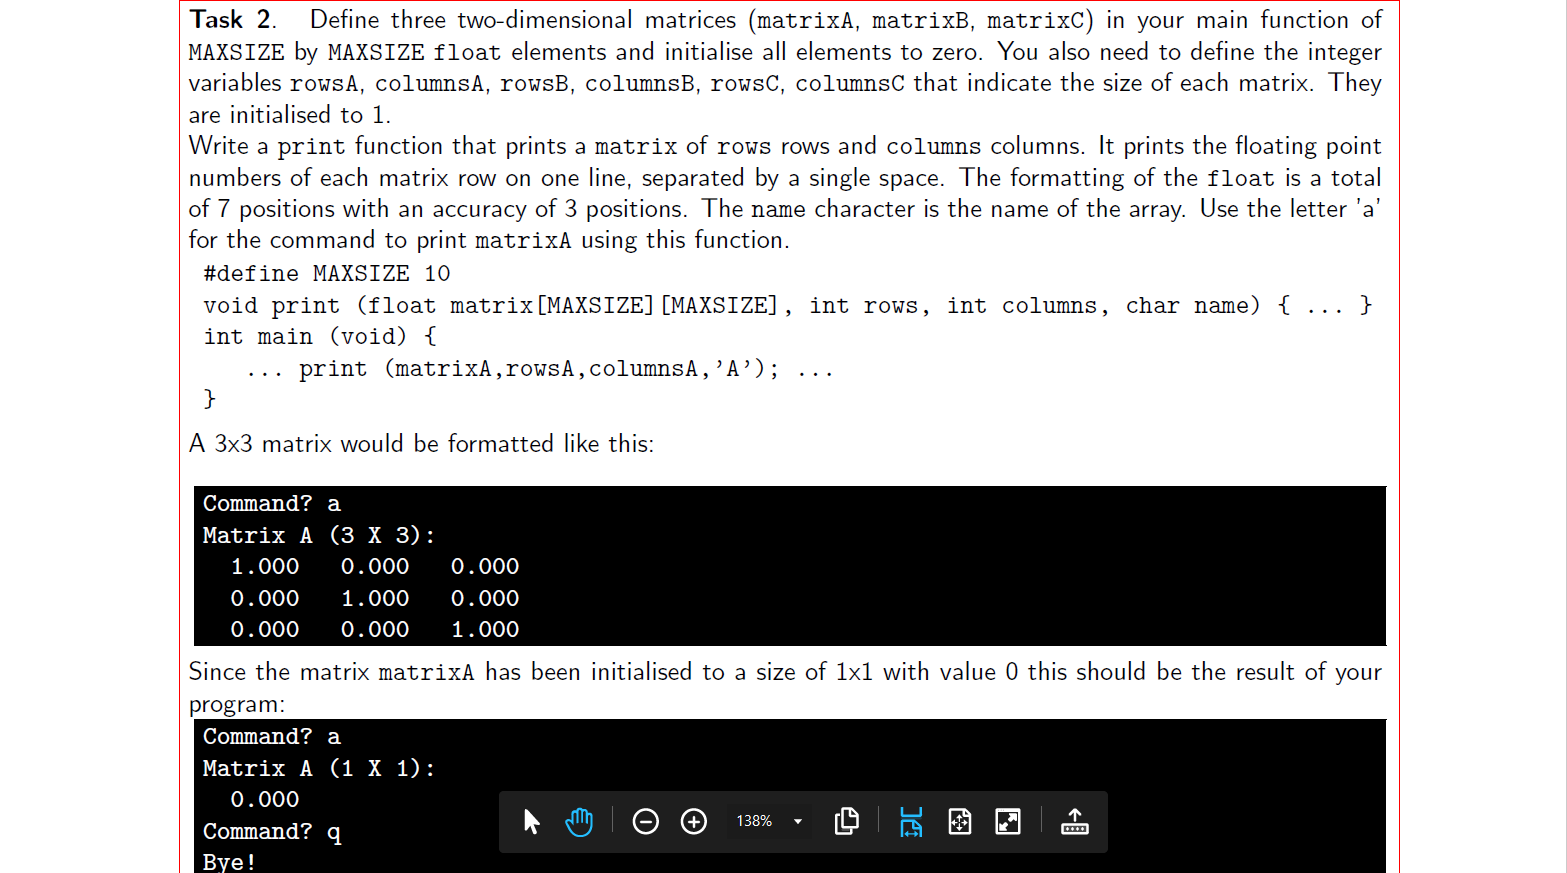Click the fit-to-page icon
Image resolution: width=1567 pixels, height=873 pixels.
pyautogui.click(x=959, y=821)
